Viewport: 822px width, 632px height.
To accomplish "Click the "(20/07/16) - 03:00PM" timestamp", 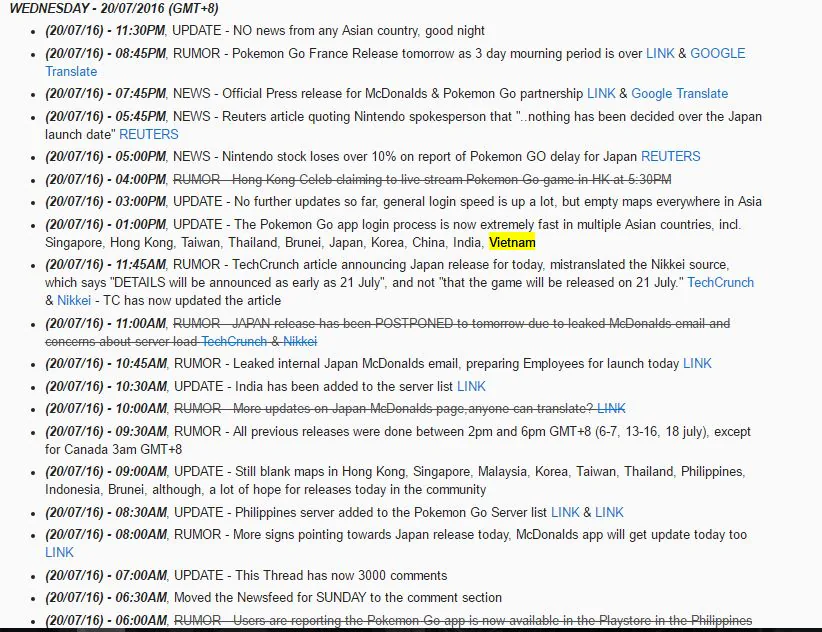I will tap(106, 201).
